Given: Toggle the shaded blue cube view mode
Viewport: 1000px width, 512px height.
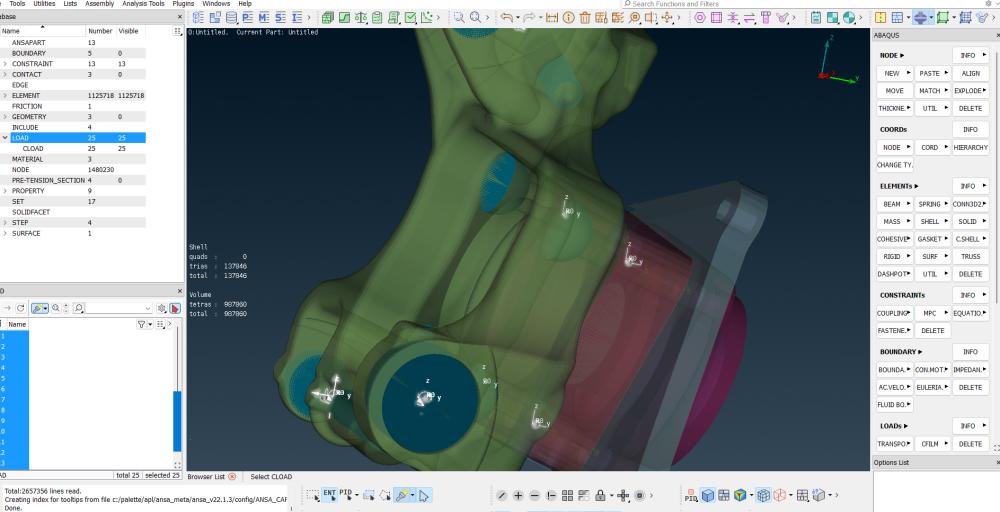Looking at the screenshot, I should point(707,496).
